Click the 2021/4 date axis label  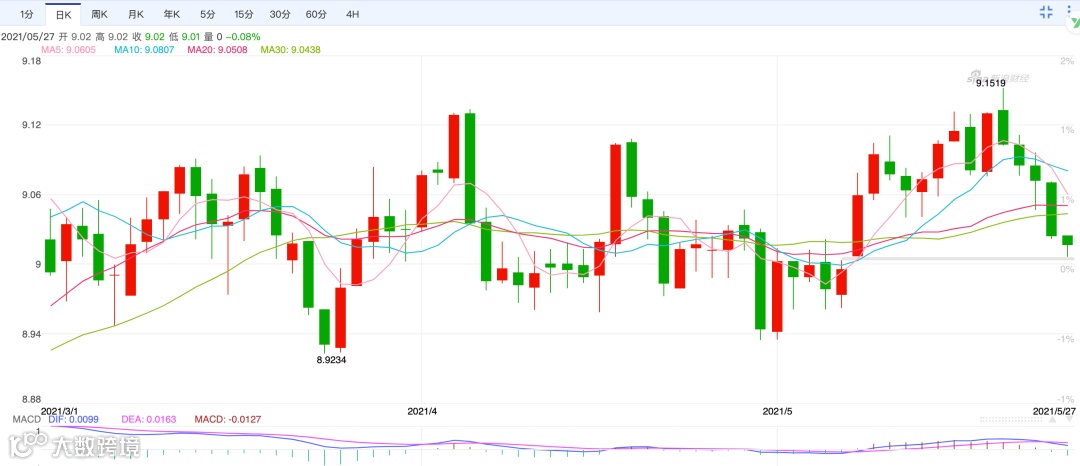pos(422,412)
